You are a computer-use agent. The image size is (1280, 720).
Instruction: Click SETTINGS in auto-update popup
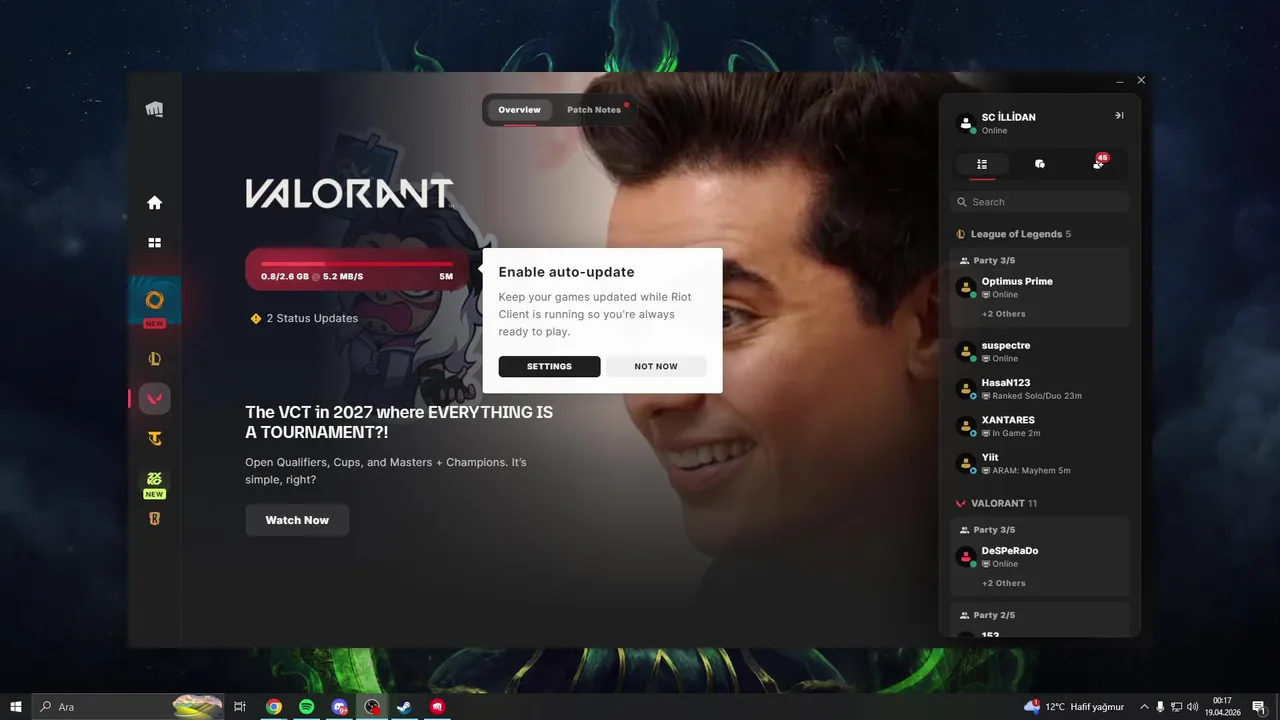click(549, 366)
